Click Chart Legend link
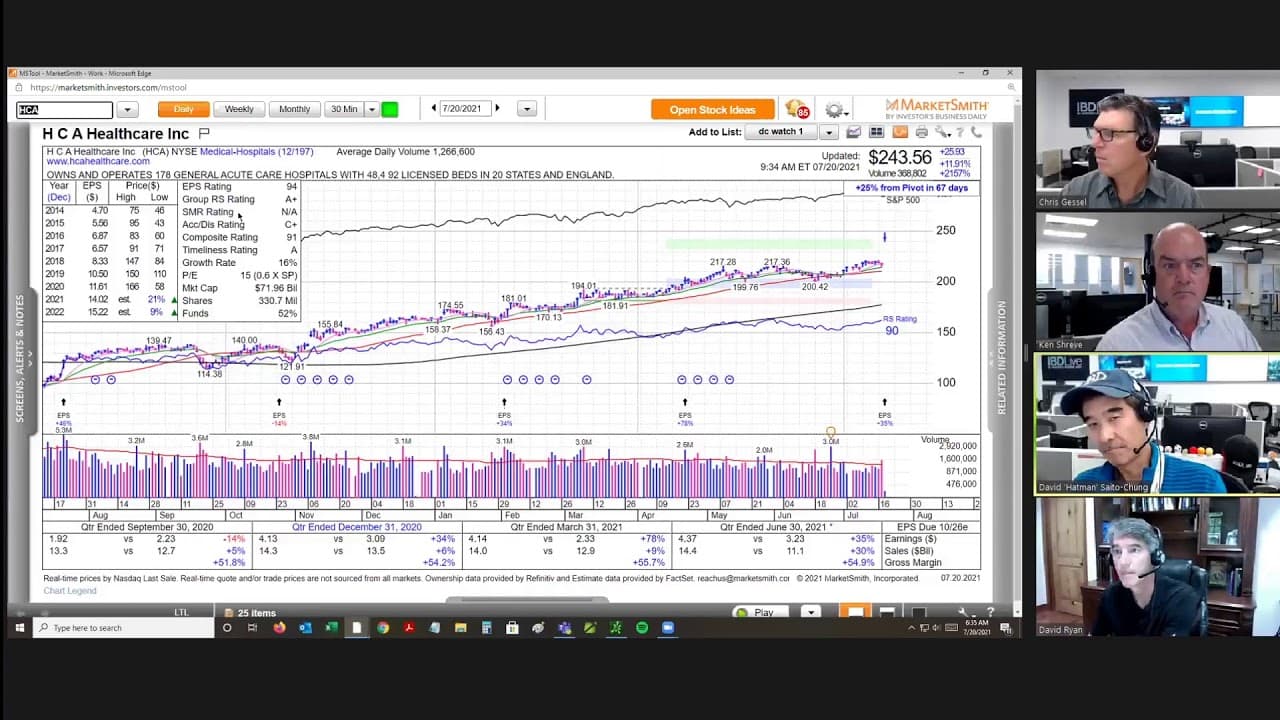 point(70,591)
